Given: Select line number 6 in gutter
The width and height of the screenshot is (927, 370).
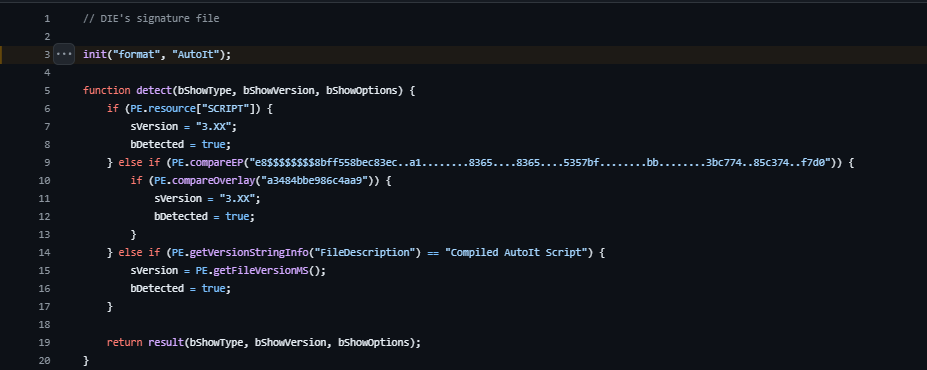Looking at the screenshot, I should 47,109.
